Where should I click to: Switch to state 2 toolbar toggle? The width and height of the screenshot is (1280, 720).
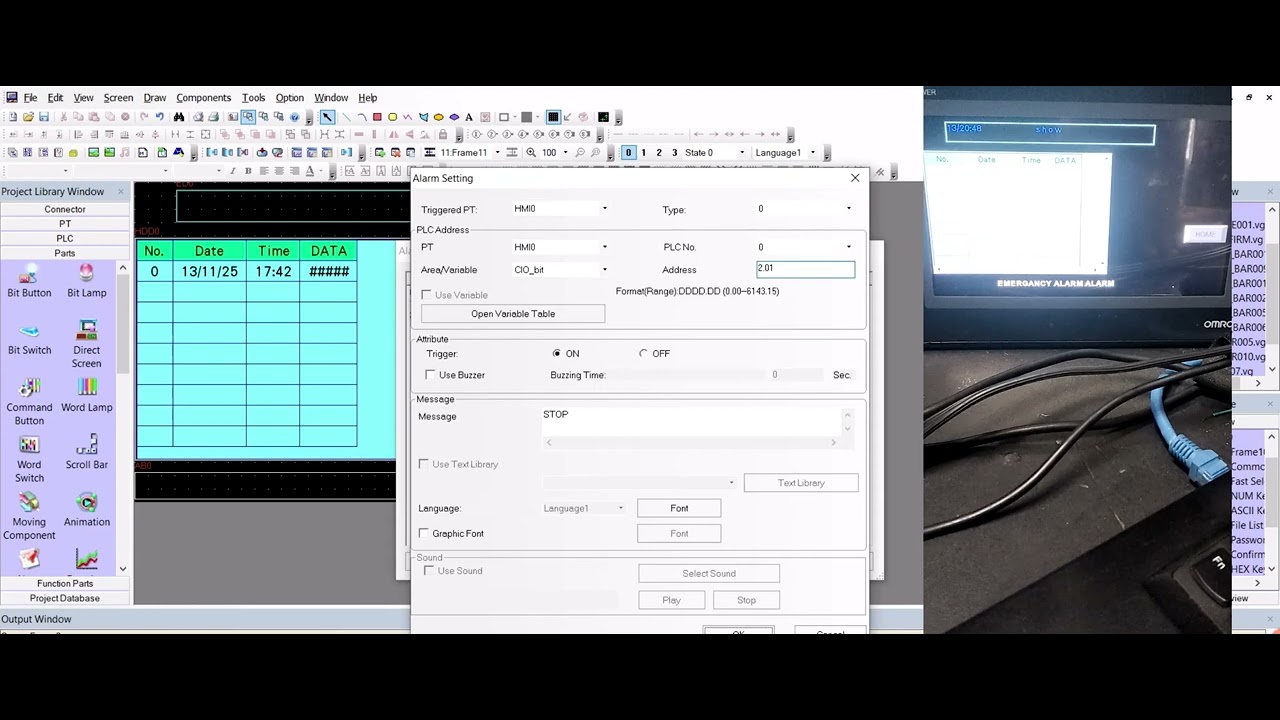(658, 153)
